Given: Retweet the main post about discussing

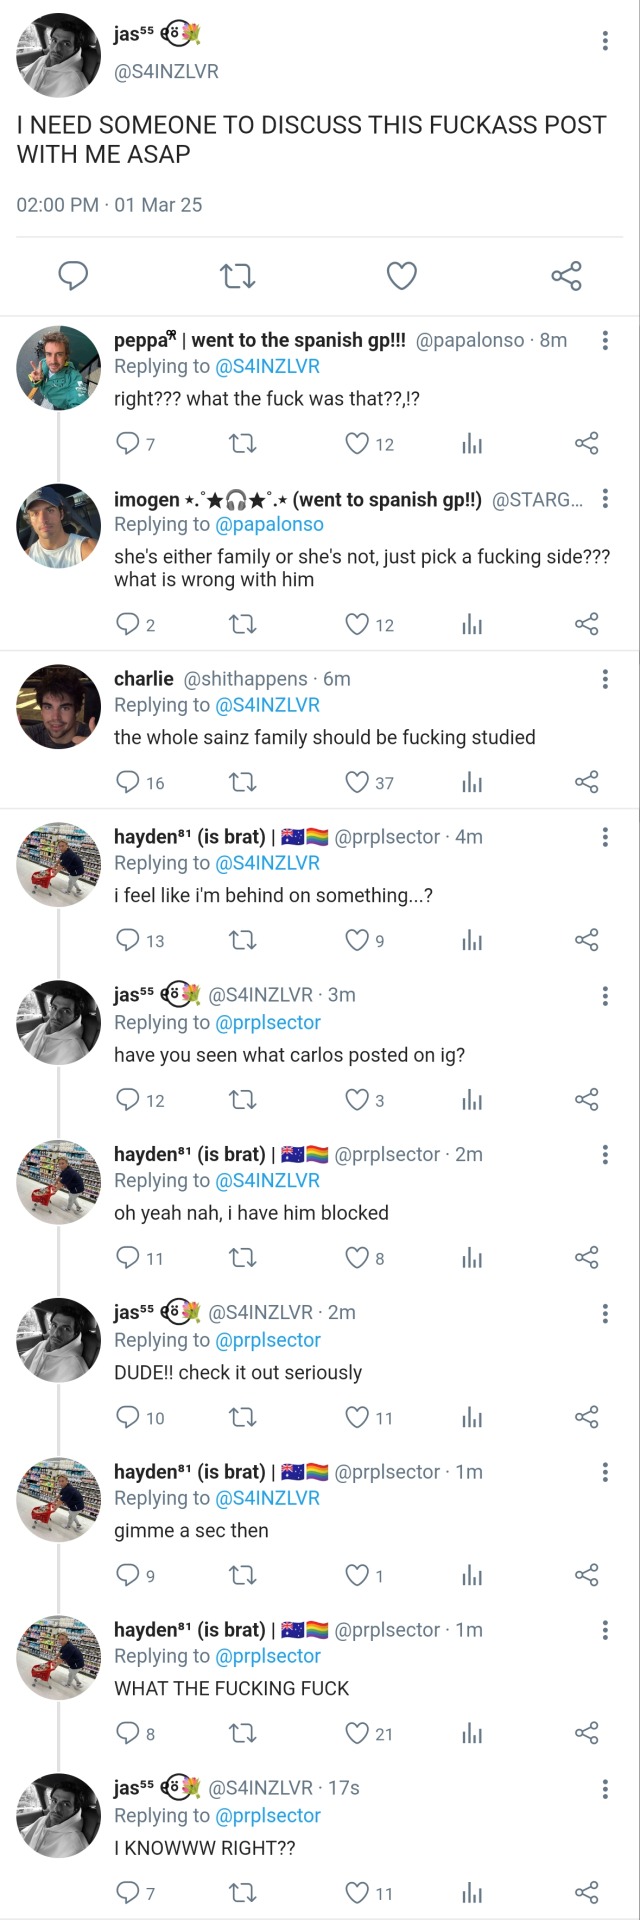Looking at the screenshot, I should (237, 275).
